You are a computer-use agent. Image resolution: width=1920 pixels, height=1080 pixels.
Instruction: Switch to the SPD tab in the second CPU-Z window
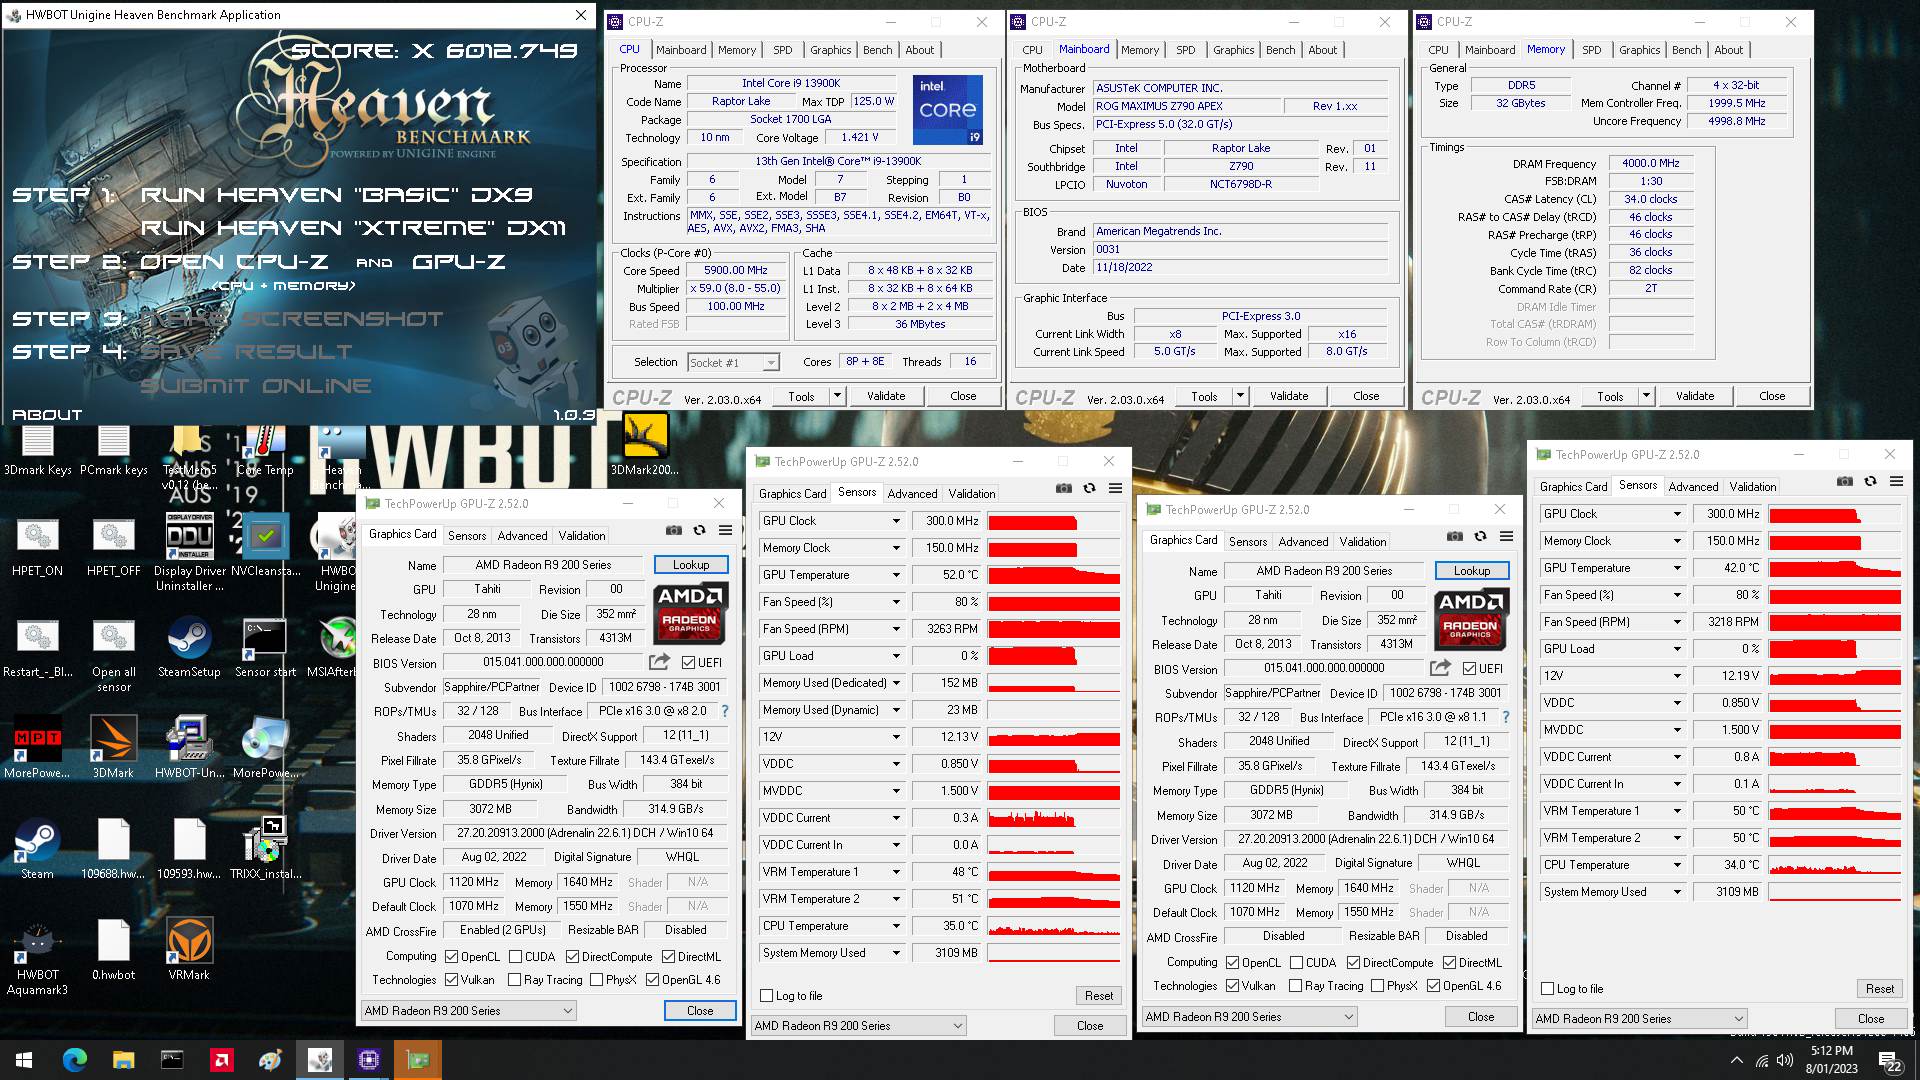[x=1185, y=50]
